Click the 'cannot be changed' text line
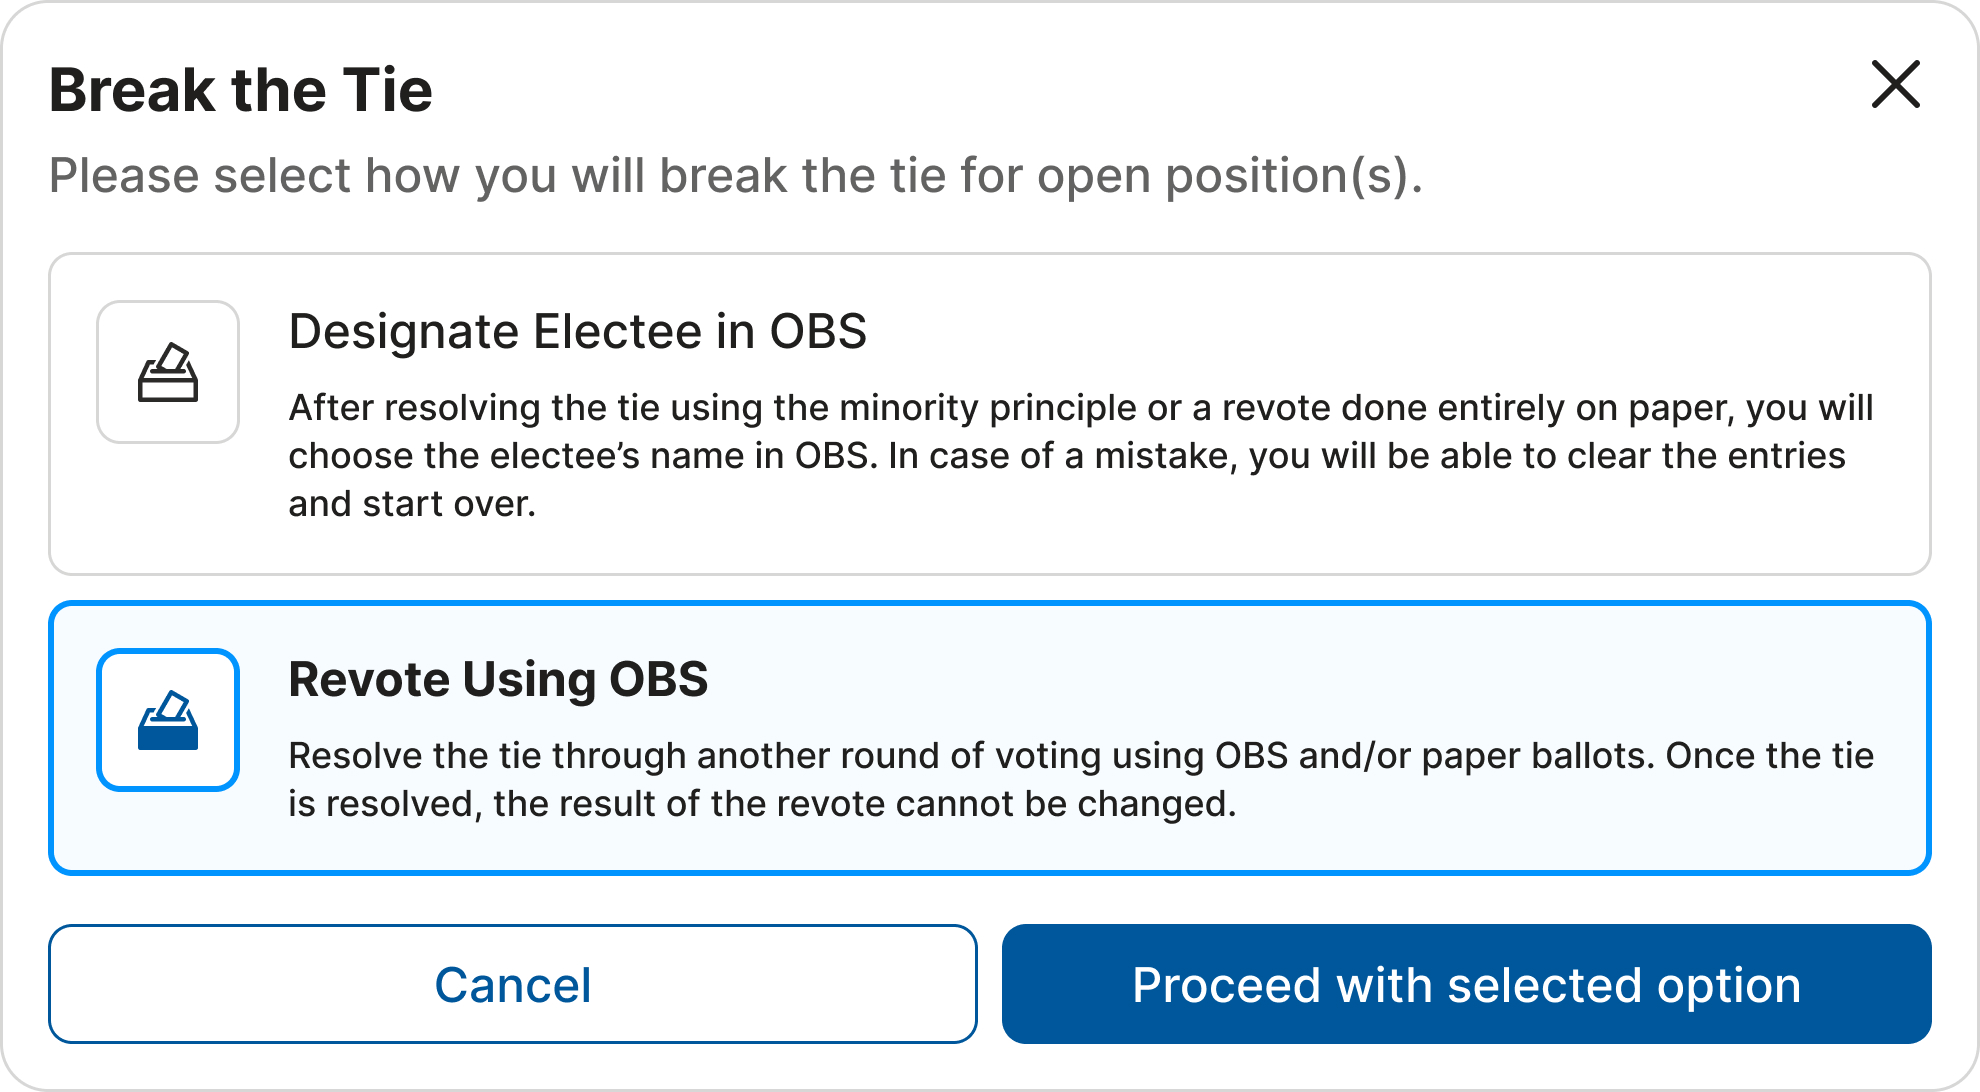The image size is (1980, 1092). [762, 804]
